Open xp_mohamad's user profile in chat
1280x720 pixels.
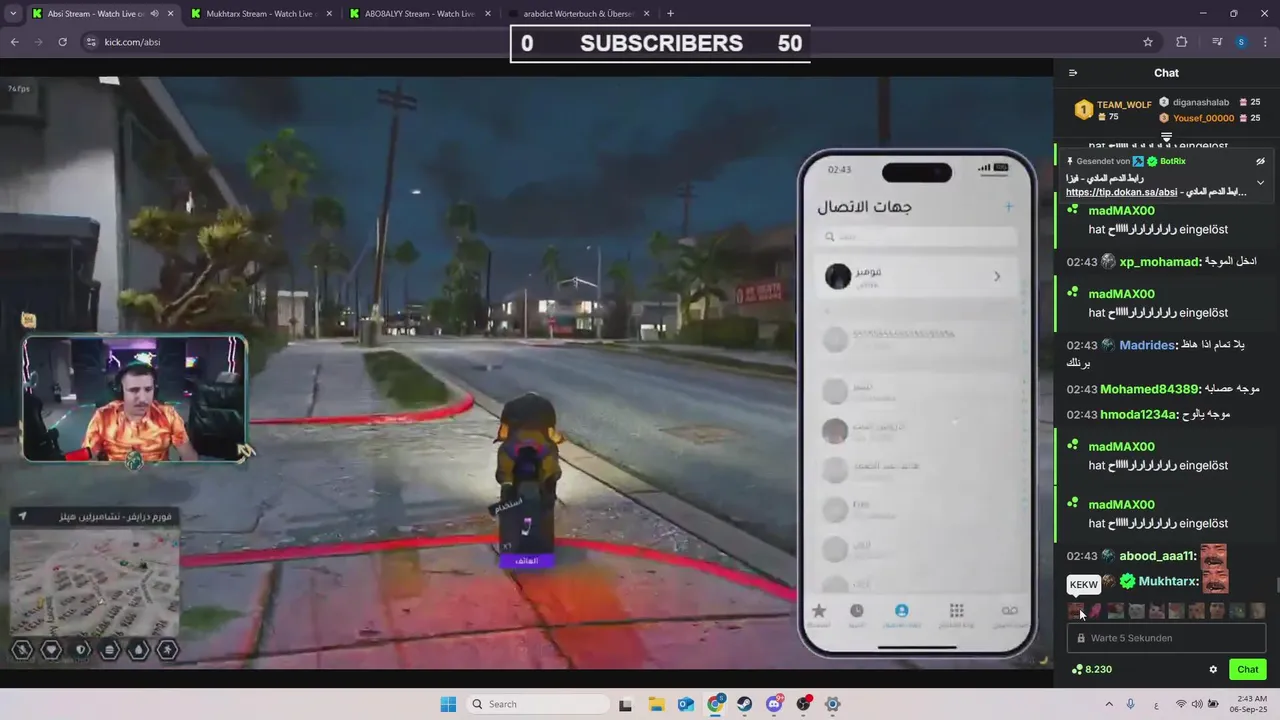coord(1159,262)
